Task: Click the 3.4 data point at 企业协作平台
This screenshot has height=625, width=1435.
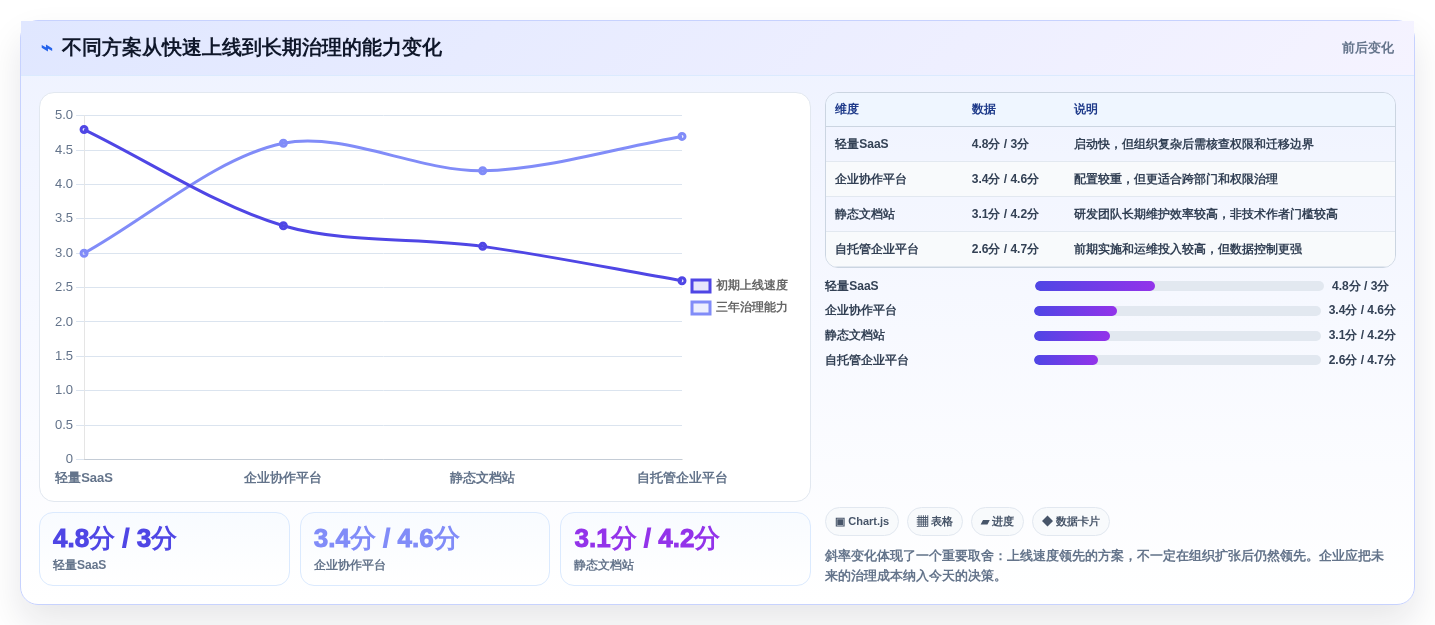Action: point(283,226)
